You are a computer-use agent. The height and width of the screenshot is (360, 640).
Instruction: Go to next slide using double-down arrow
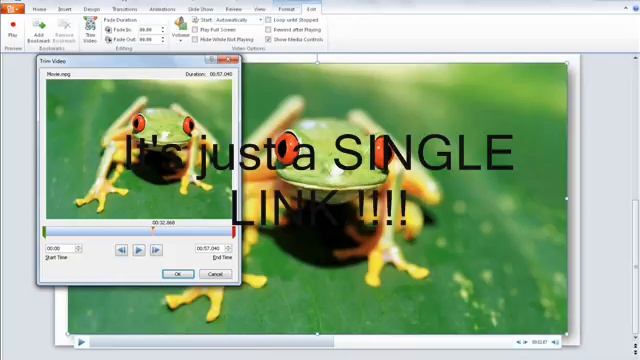(636, 352)
